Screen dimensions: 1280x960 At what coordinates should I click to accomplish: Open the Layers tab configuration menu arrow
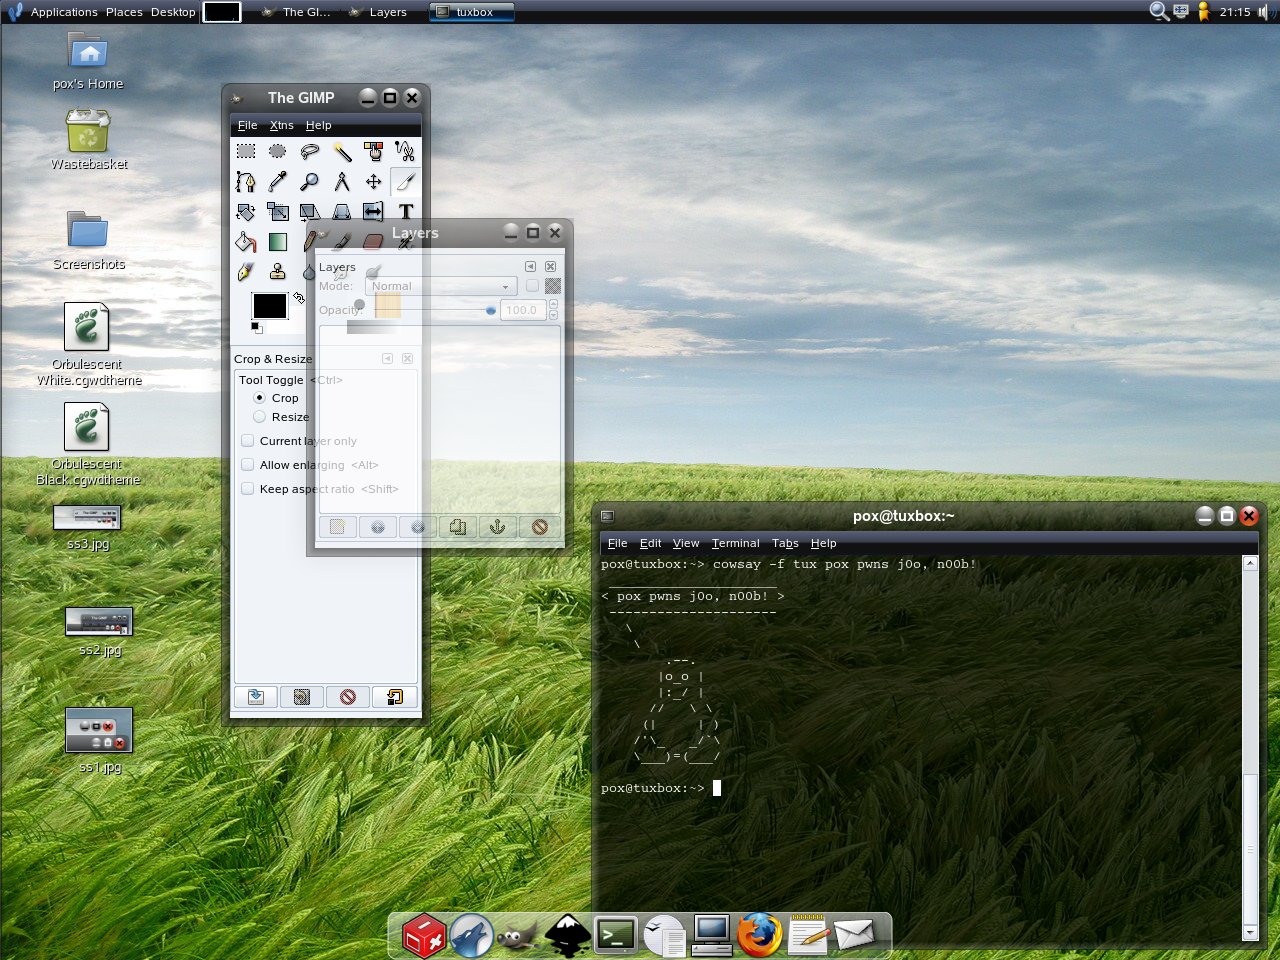tap(530, 267)
